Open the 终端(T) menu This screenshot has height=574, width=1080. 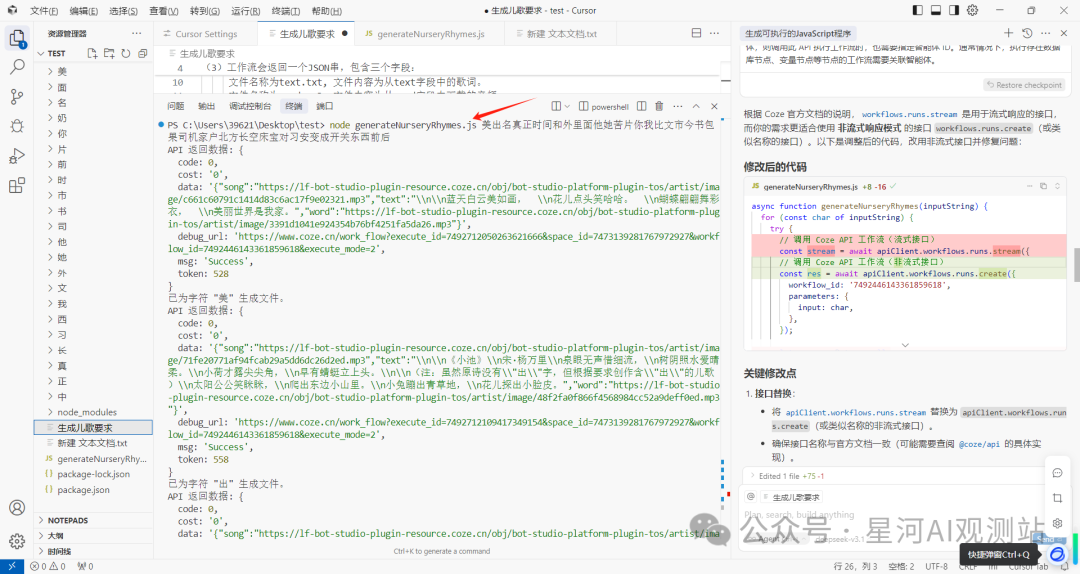(286, 10)
